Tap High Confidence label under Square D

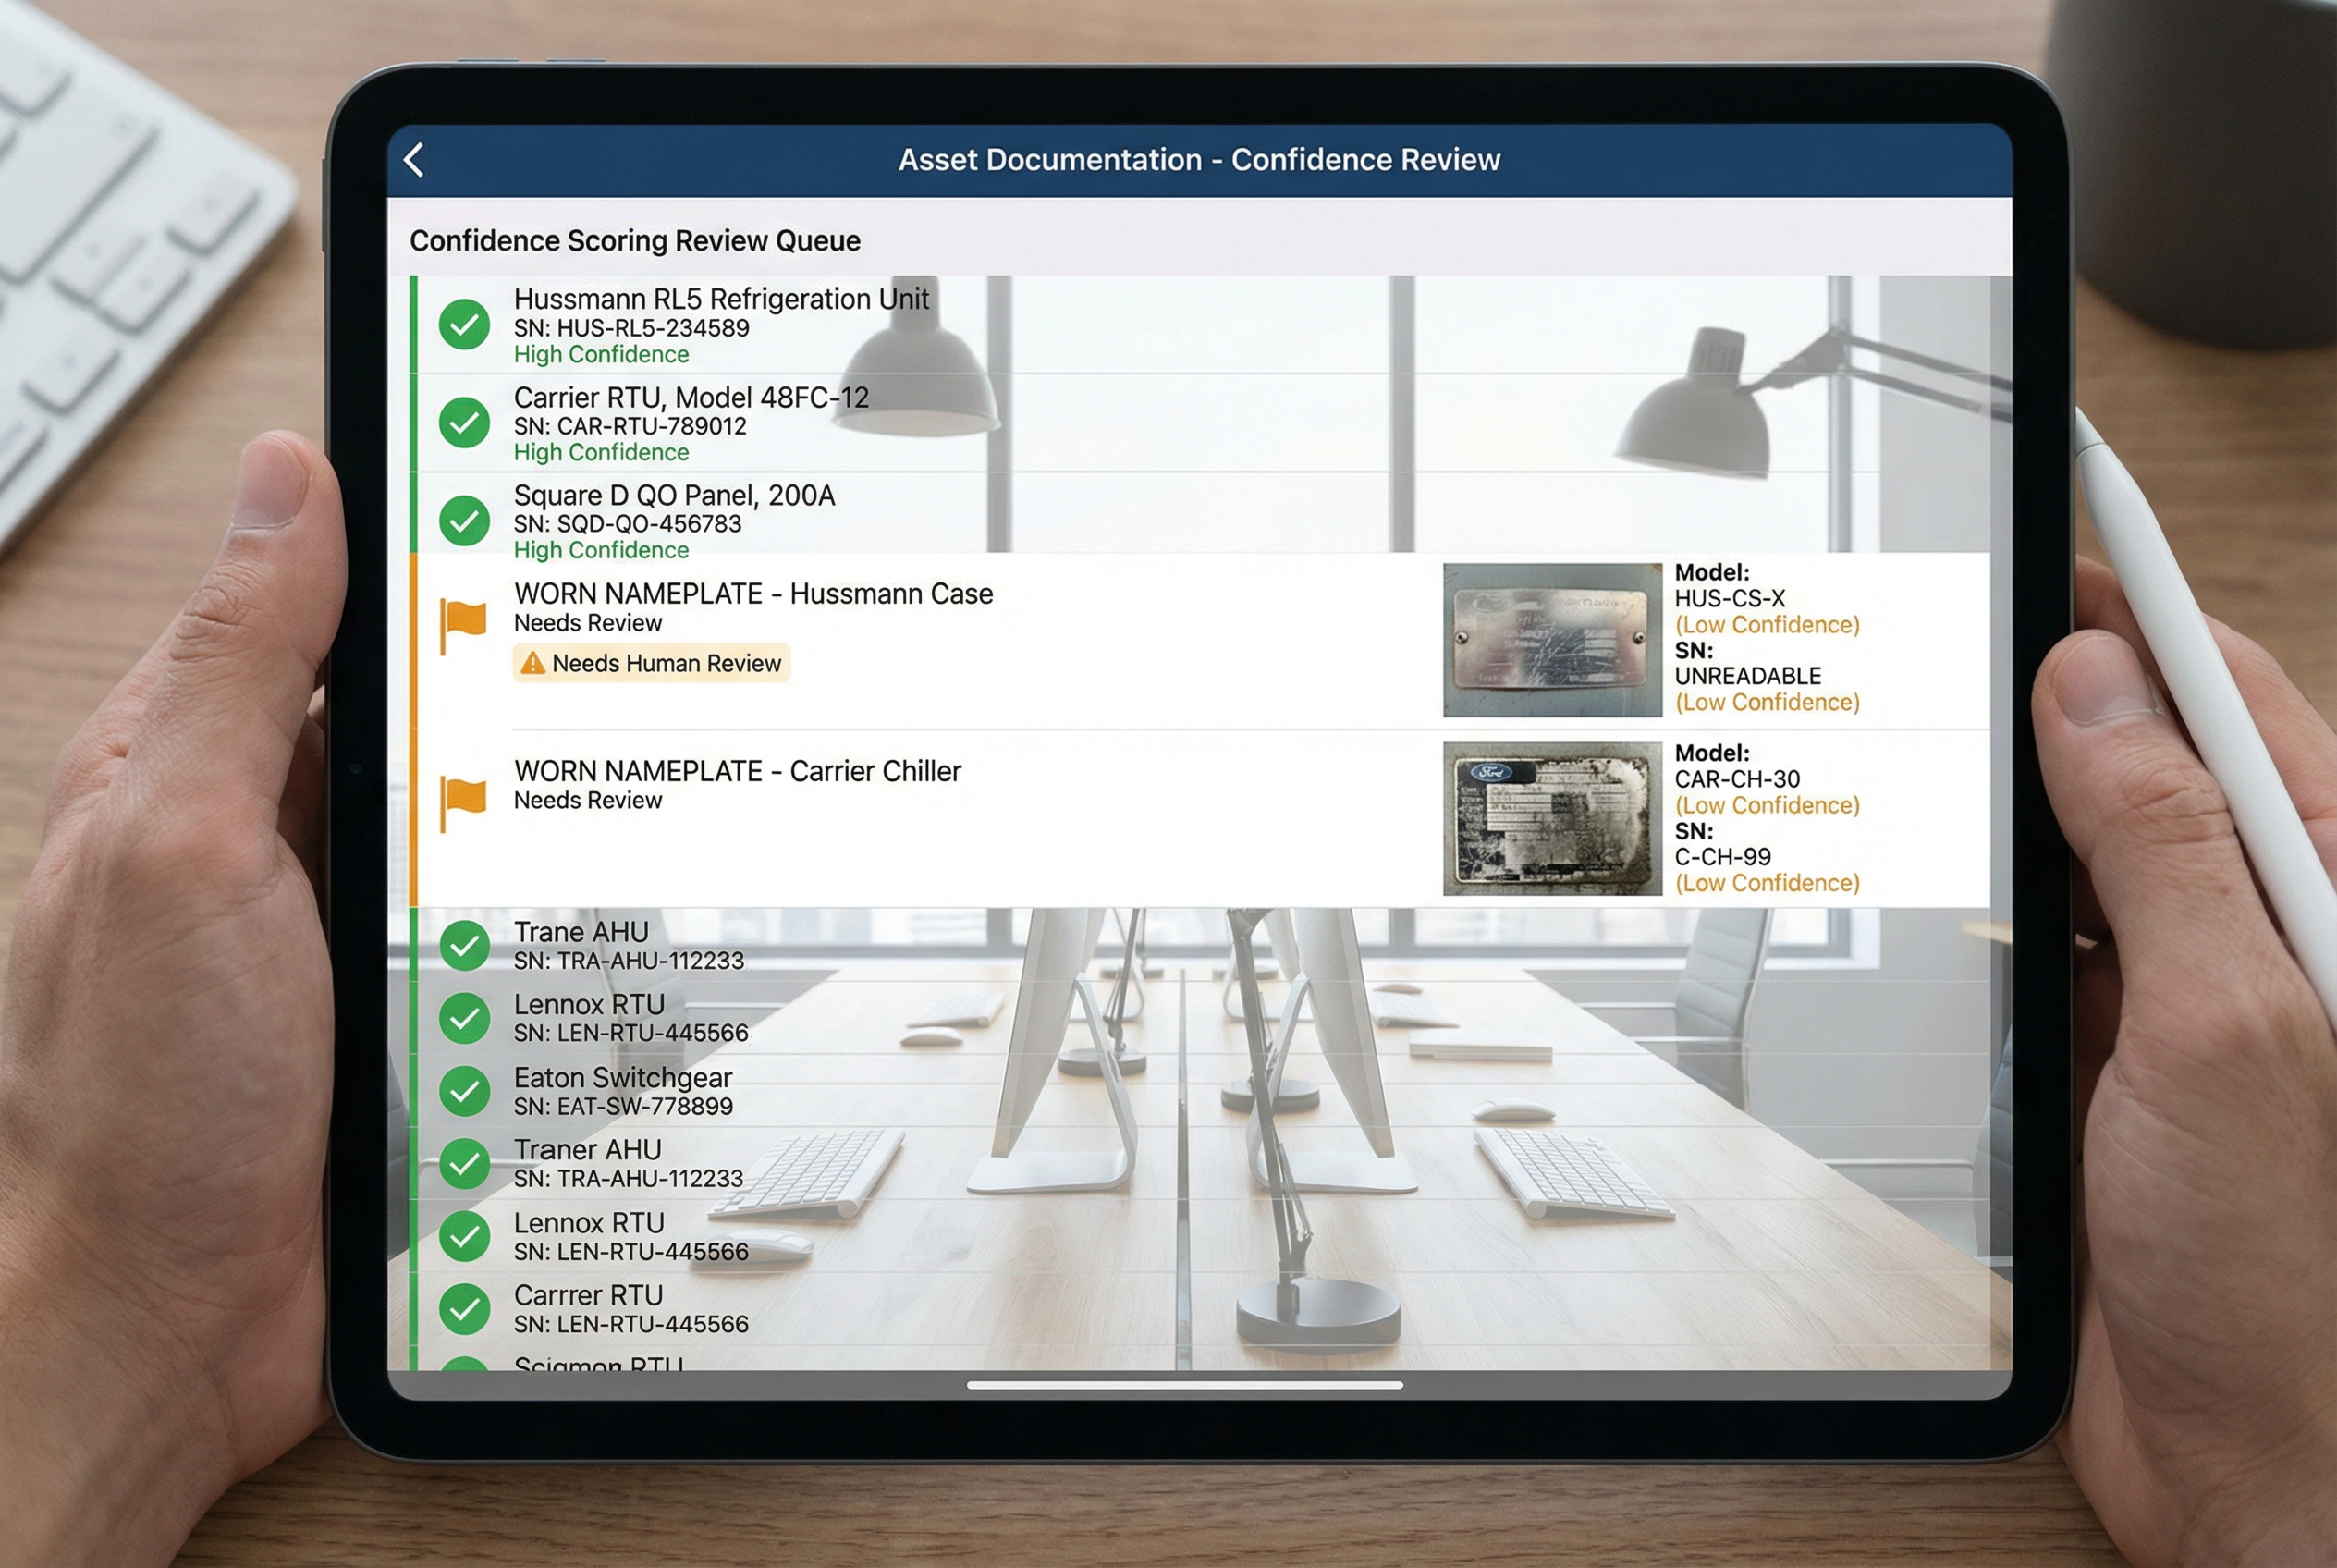(x=601, y=550)
